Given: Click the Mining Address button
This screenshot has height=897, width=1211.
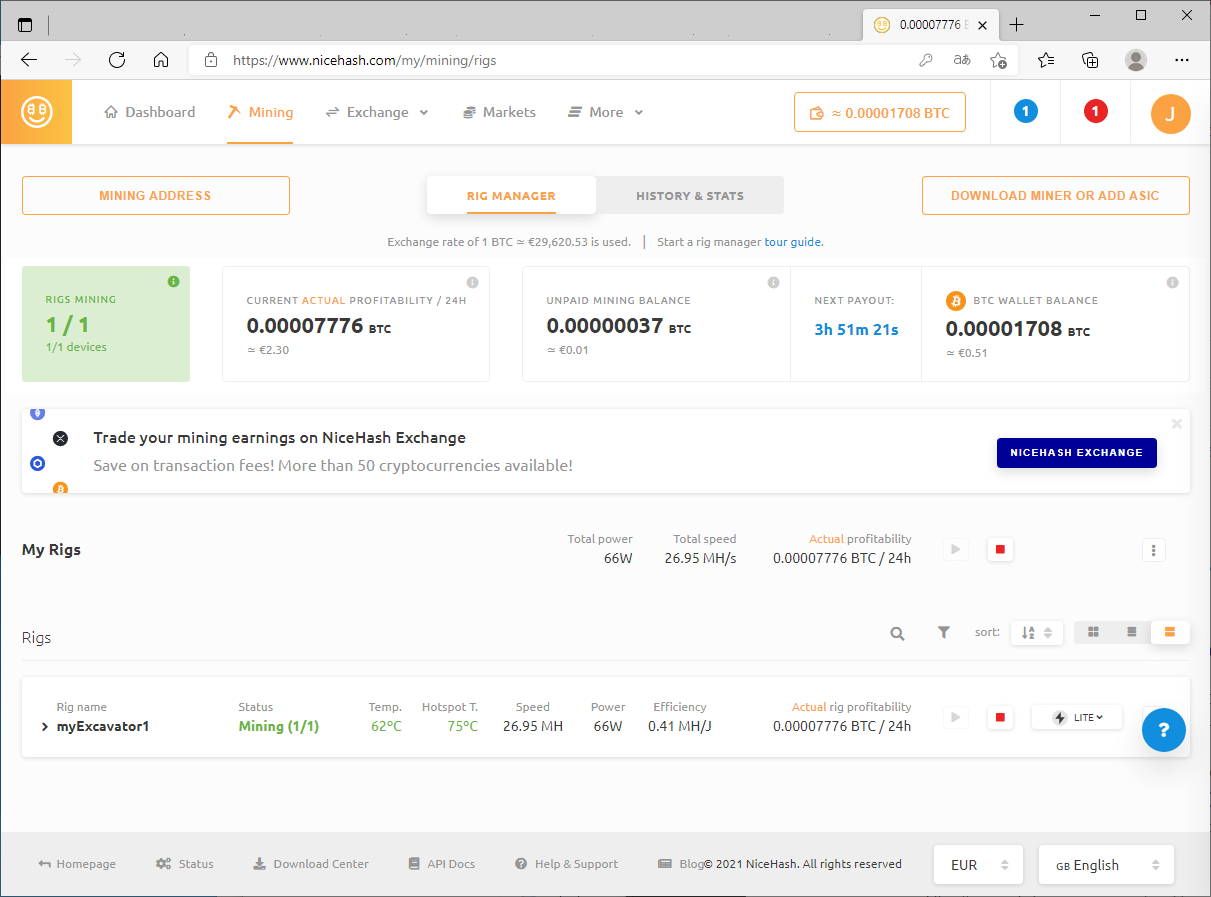Looking at the screenshot, I should pos(156,196).
